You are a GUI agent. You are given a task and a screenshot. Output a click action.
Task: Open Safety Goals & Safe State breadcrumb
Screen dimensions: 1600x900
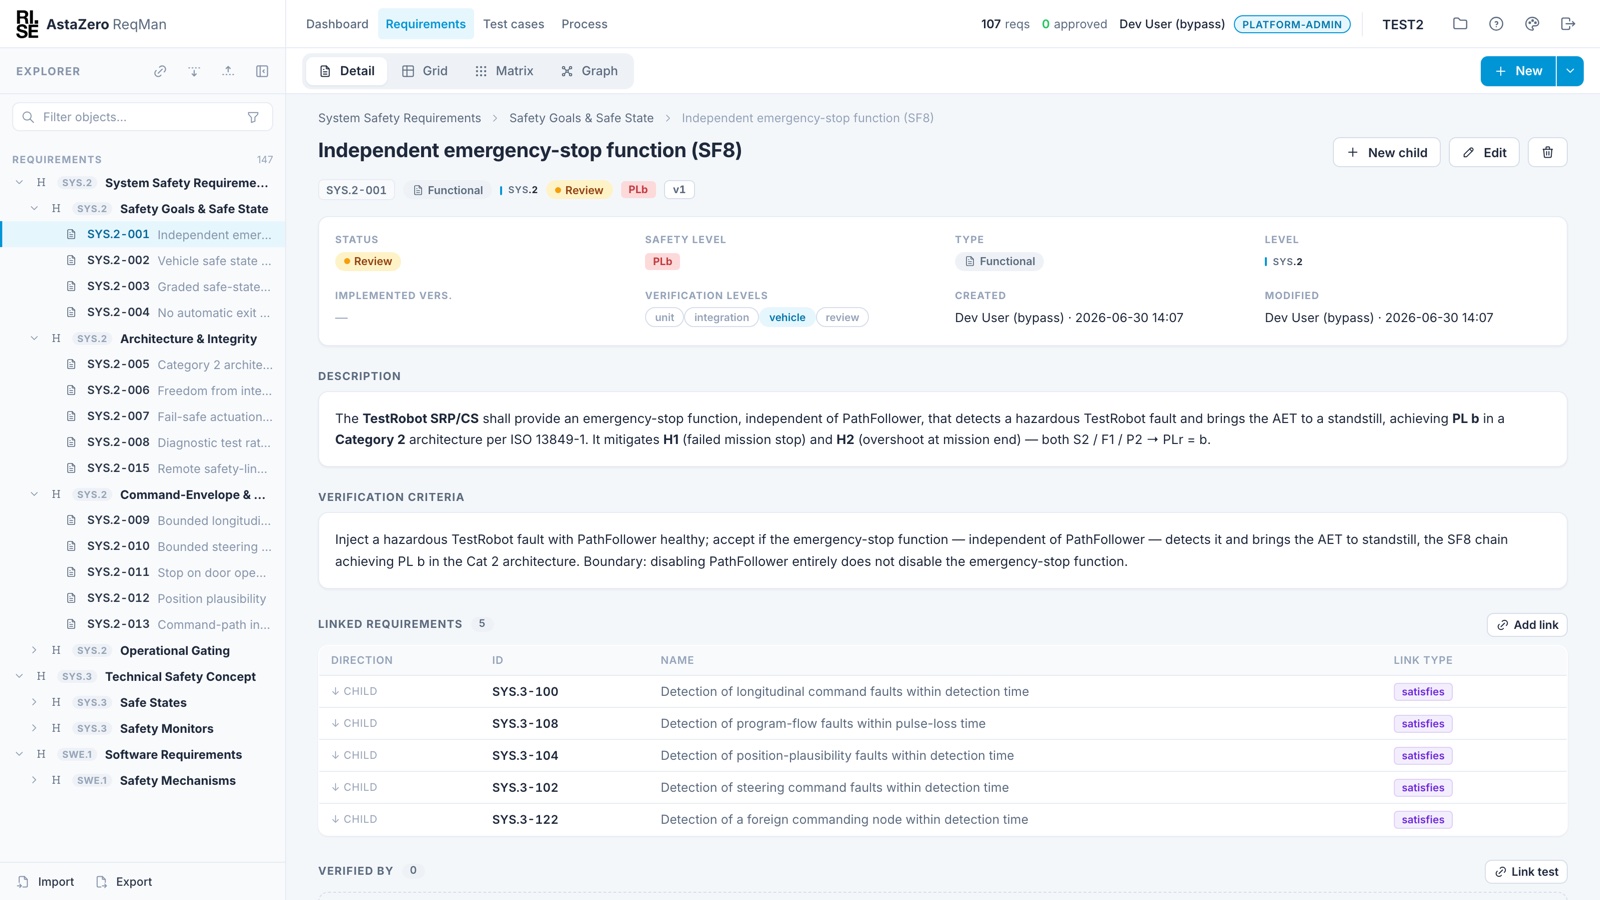(x=581, y=118)
